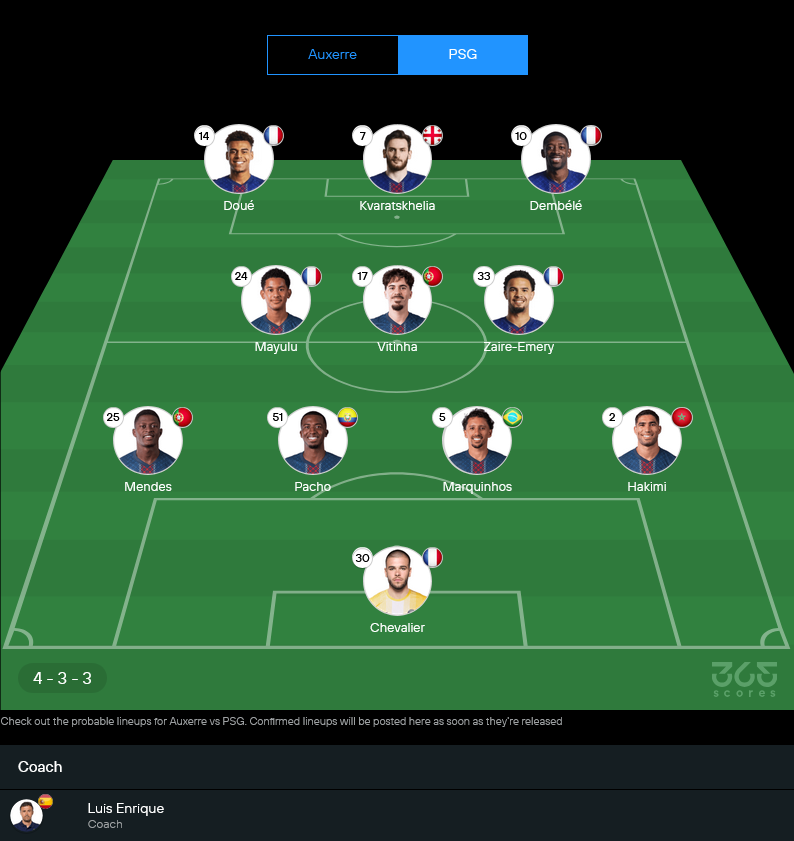This screenshot has width=794, height=841.
Task: Open Mayulu's player avatar
Action: [276, 300]
